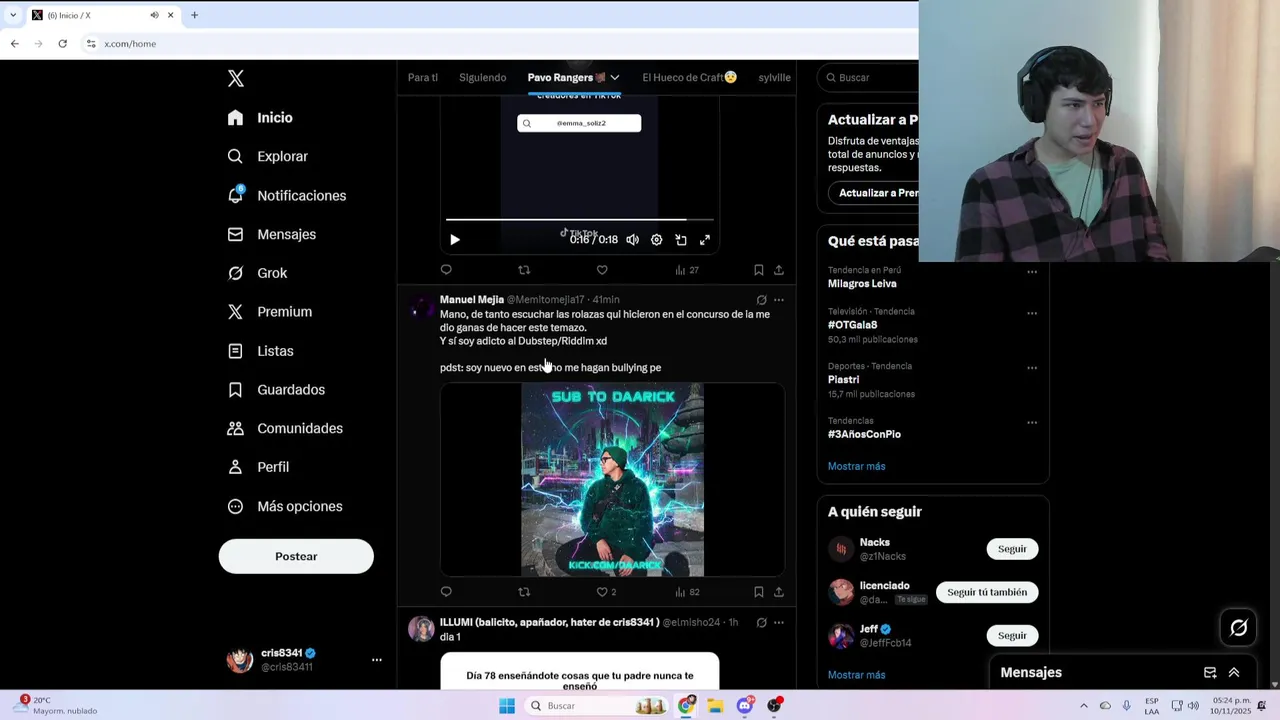Mute the video volume icon

632,240
